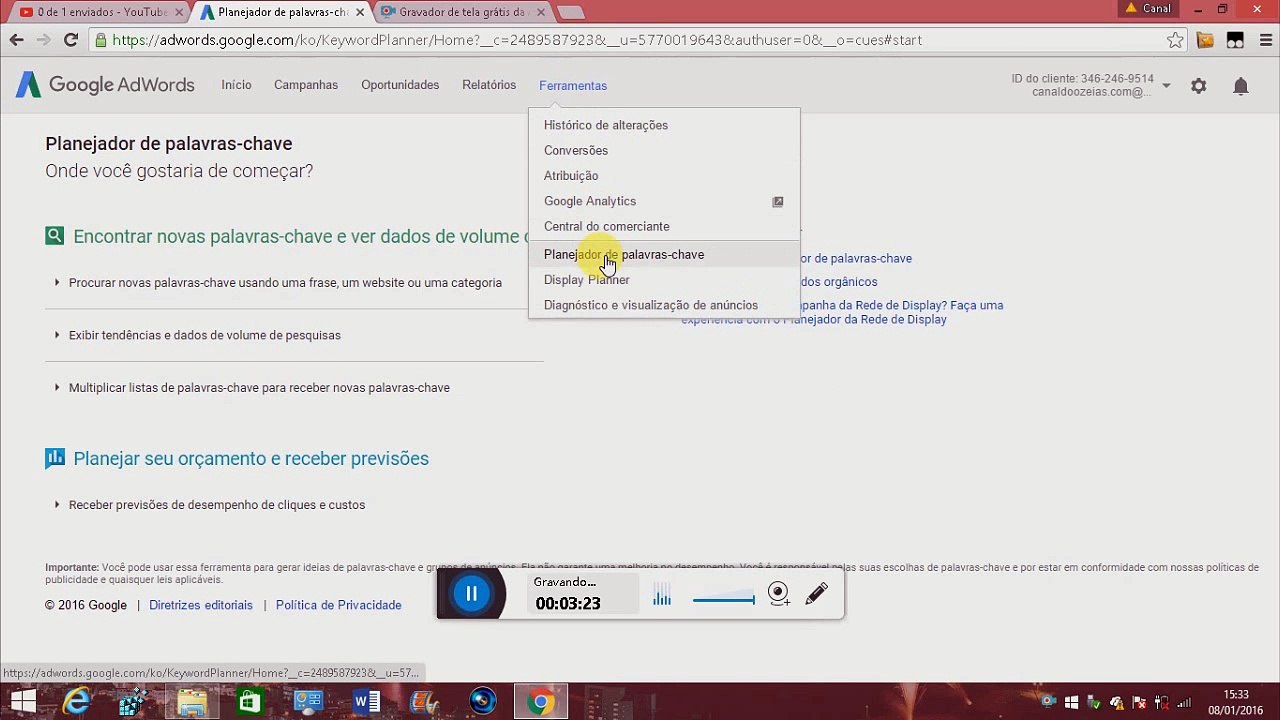This screenshot has height=720, width=1280.
Task: Switch to the 'Gravador de tela grátis' tab
Action: pos(460,12)
